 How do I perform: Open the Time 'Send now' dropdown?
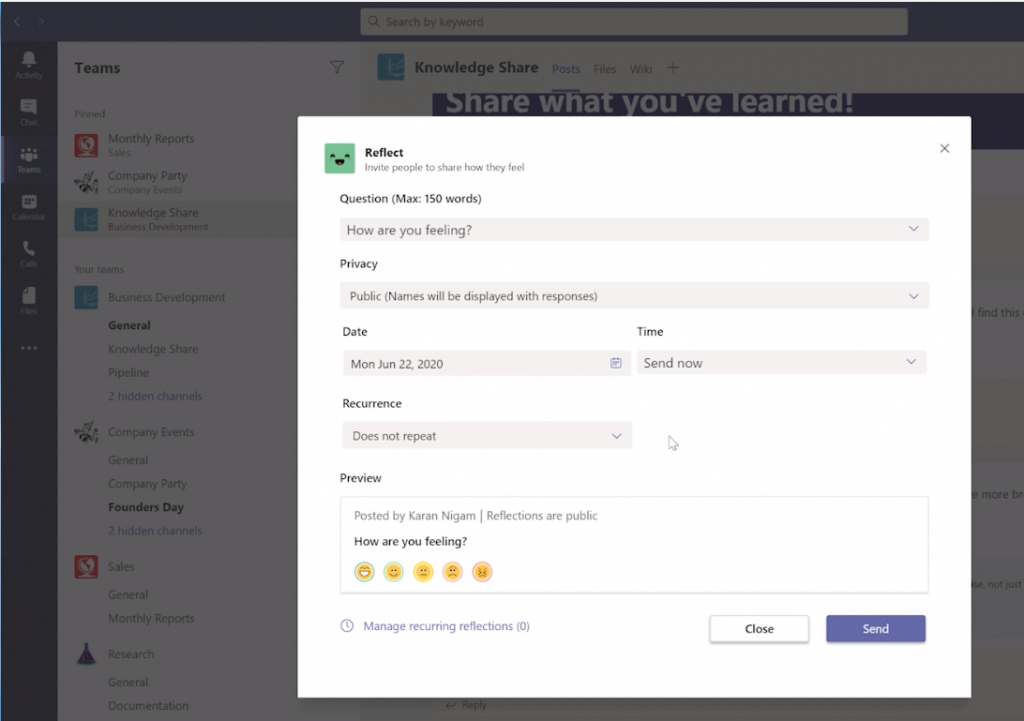781,362
